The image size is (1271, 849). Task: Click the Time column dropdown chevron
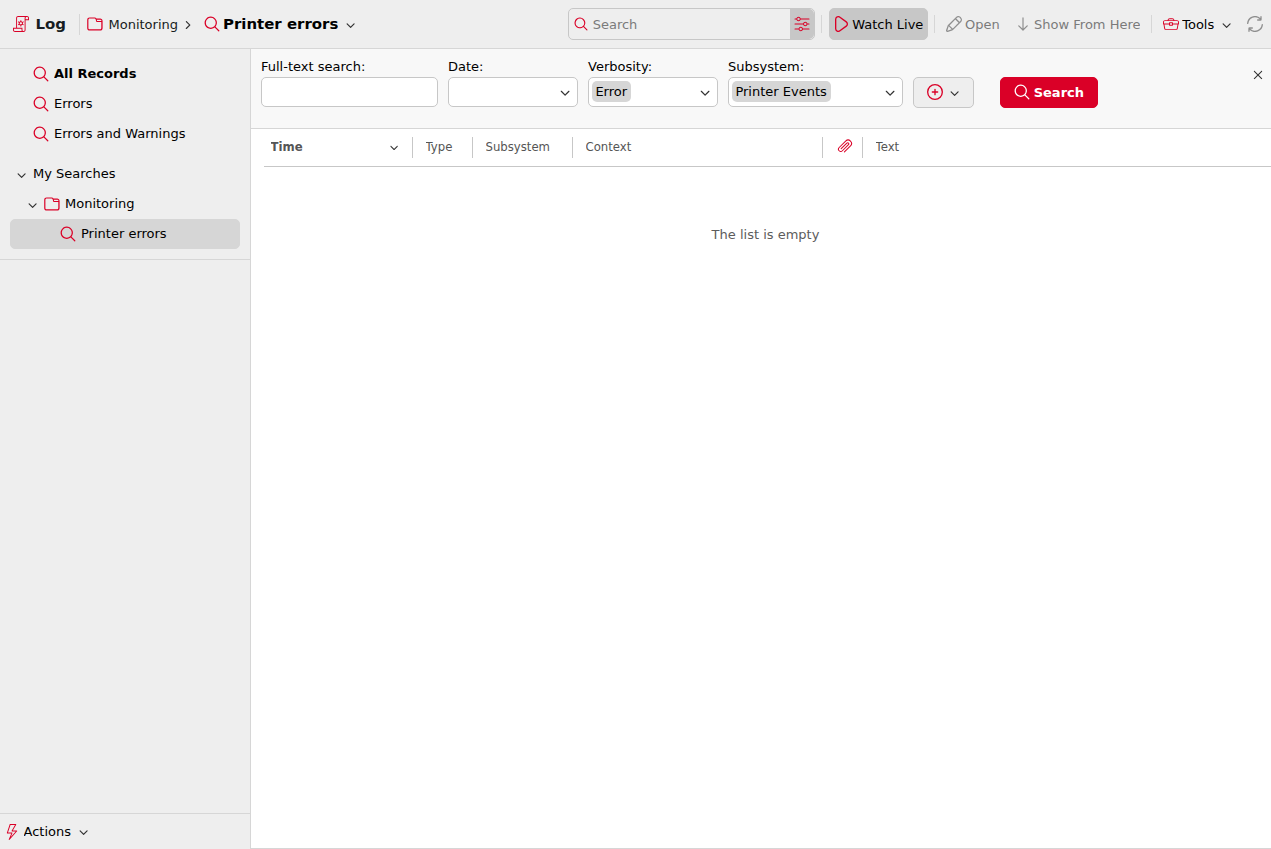tap(394, 148)
